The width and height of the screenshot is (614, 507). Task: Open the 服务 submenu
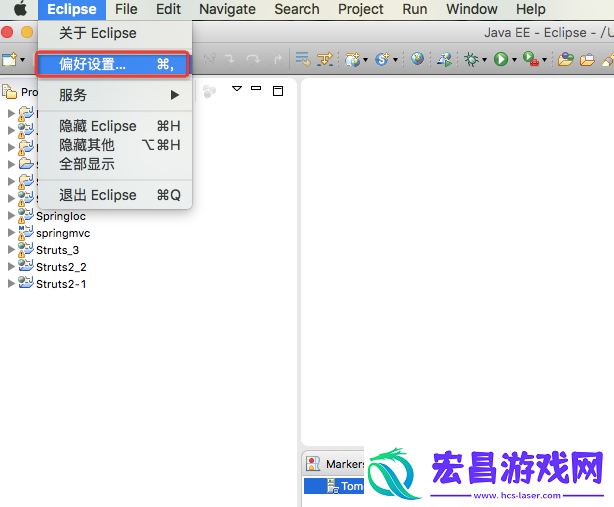click(115, 95)
